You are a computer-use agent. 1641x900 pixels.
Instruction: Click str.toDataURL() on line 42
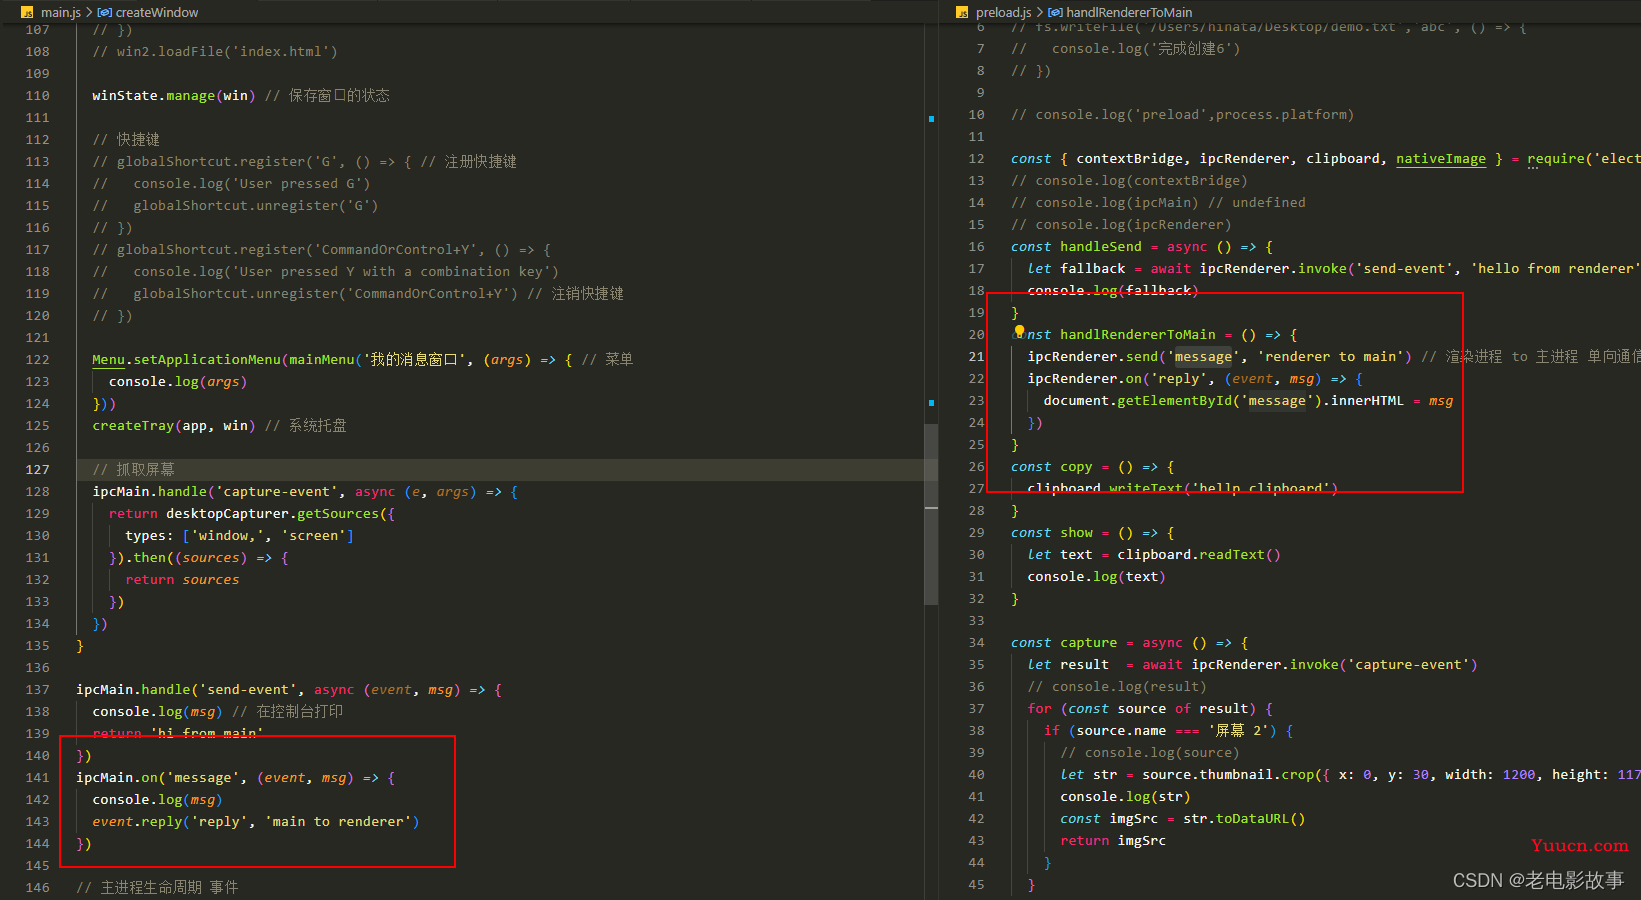(1244, 819)
